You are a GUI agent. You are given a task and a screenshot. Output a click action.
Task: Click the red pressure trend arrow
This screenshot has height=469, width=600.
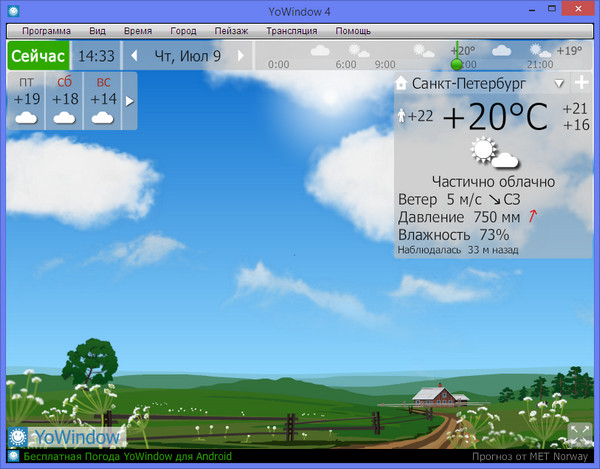534,217
